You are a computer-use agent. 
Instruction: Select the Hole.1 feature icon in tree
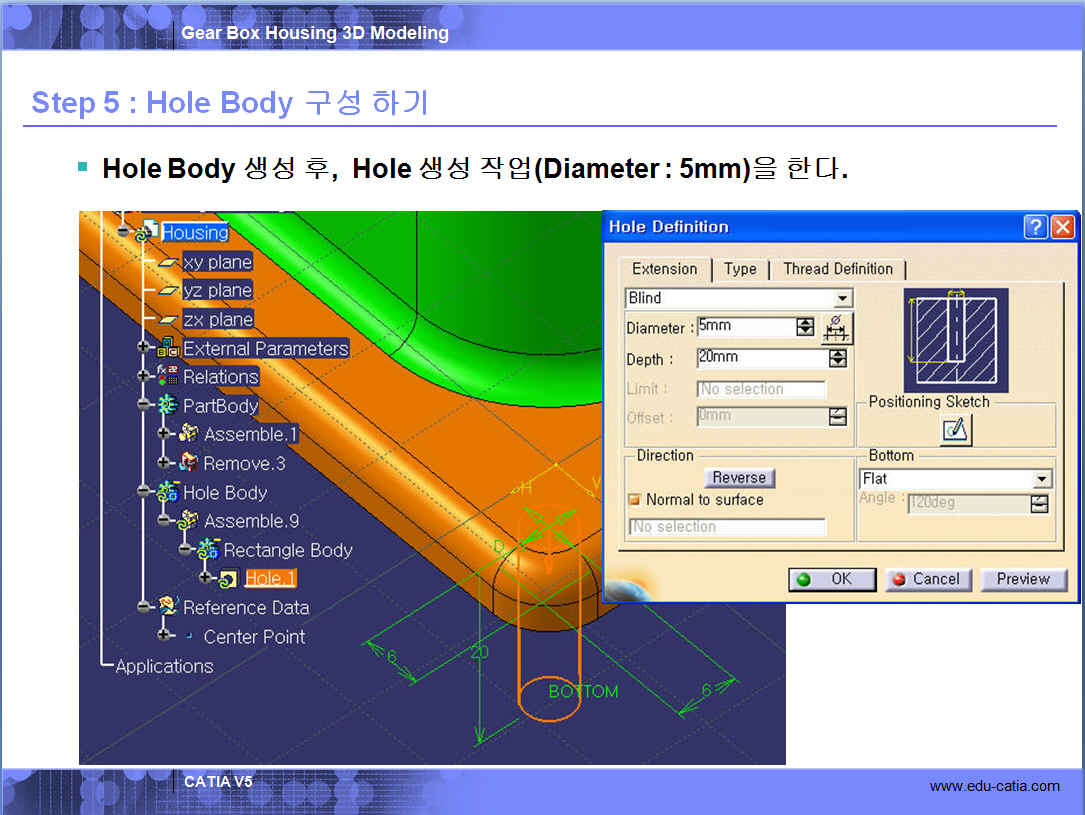[228, 579]
